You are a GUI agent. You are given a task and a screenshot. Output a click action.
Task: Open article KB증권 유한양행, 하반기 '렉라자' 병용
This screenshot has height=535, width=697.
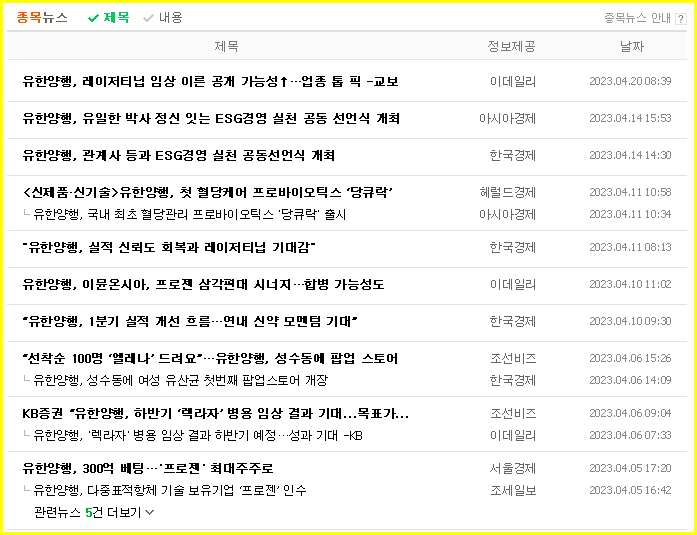[x=216, y=413]
